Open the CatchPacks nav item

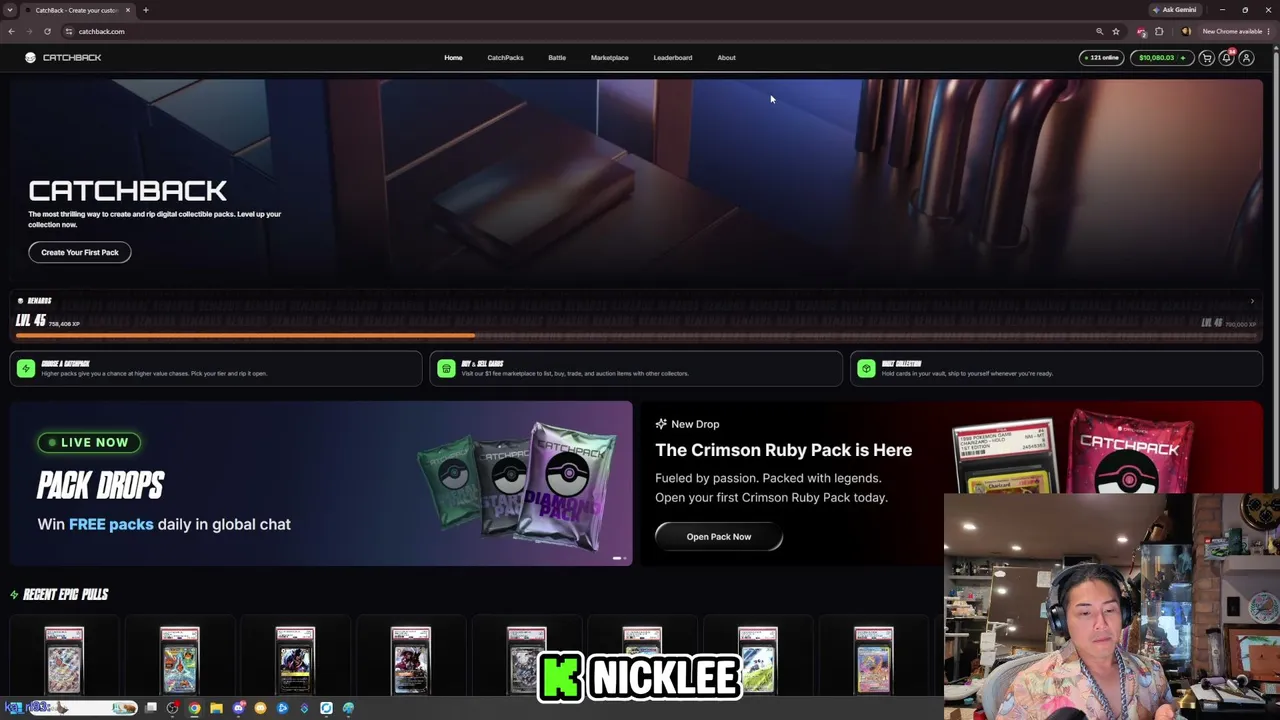505,58
